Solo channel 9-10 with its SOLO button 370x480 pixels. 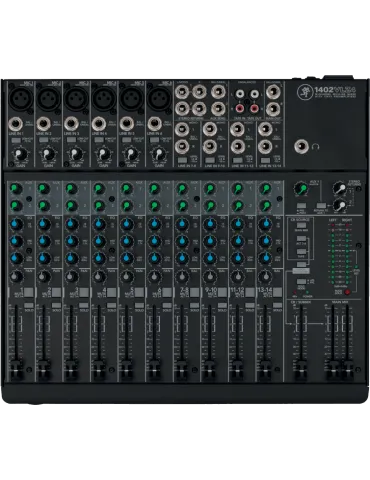222,305
